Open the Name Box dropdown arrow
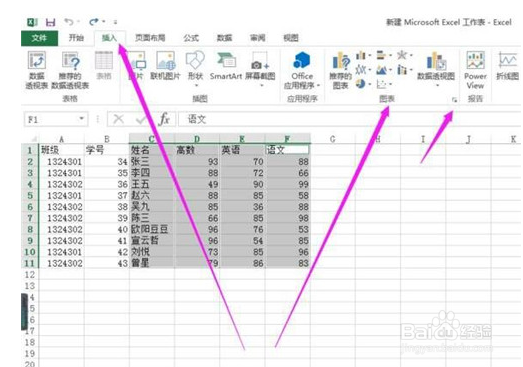 81,119
